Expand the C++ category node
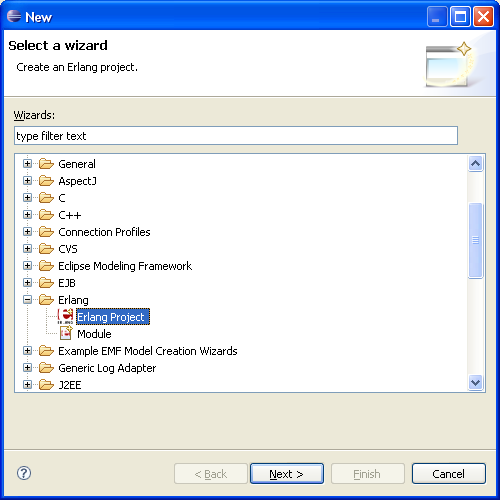 tap(28, 215)
